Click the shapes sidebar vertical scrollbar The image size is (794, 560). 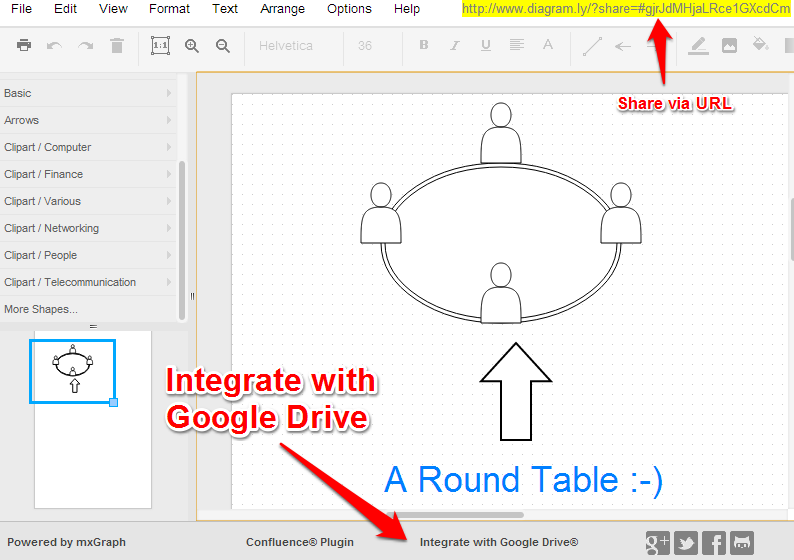pos(182,240)
